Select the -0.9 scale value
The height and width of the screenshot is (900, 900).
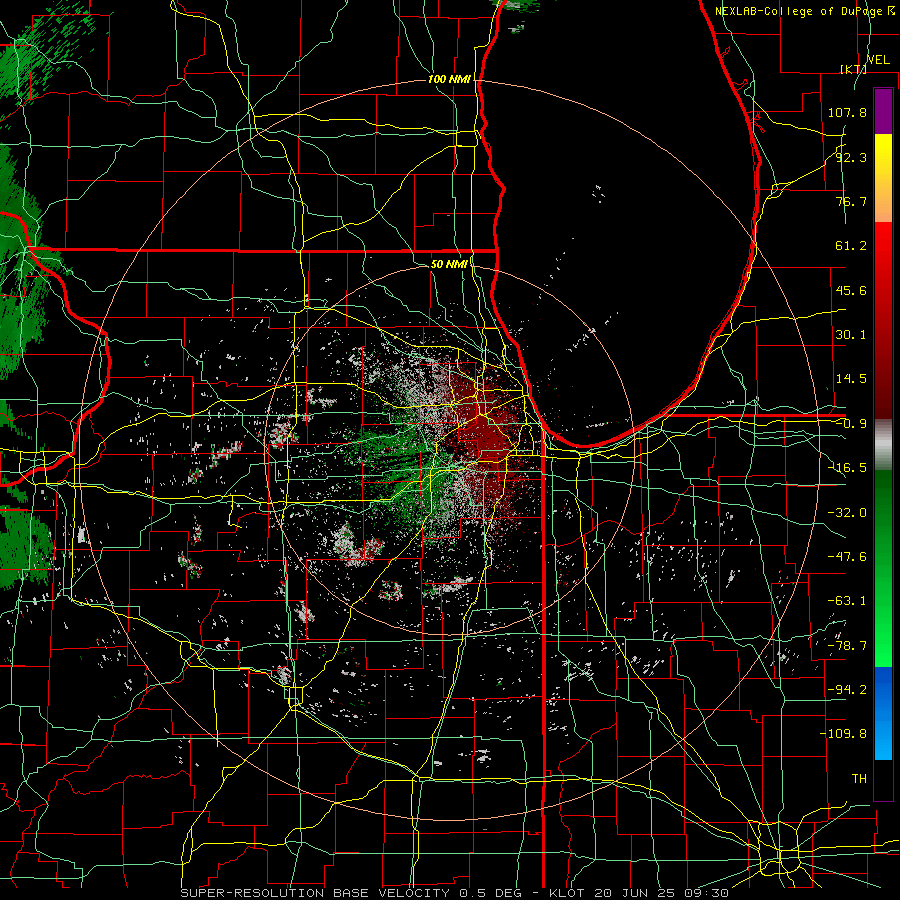851,424
